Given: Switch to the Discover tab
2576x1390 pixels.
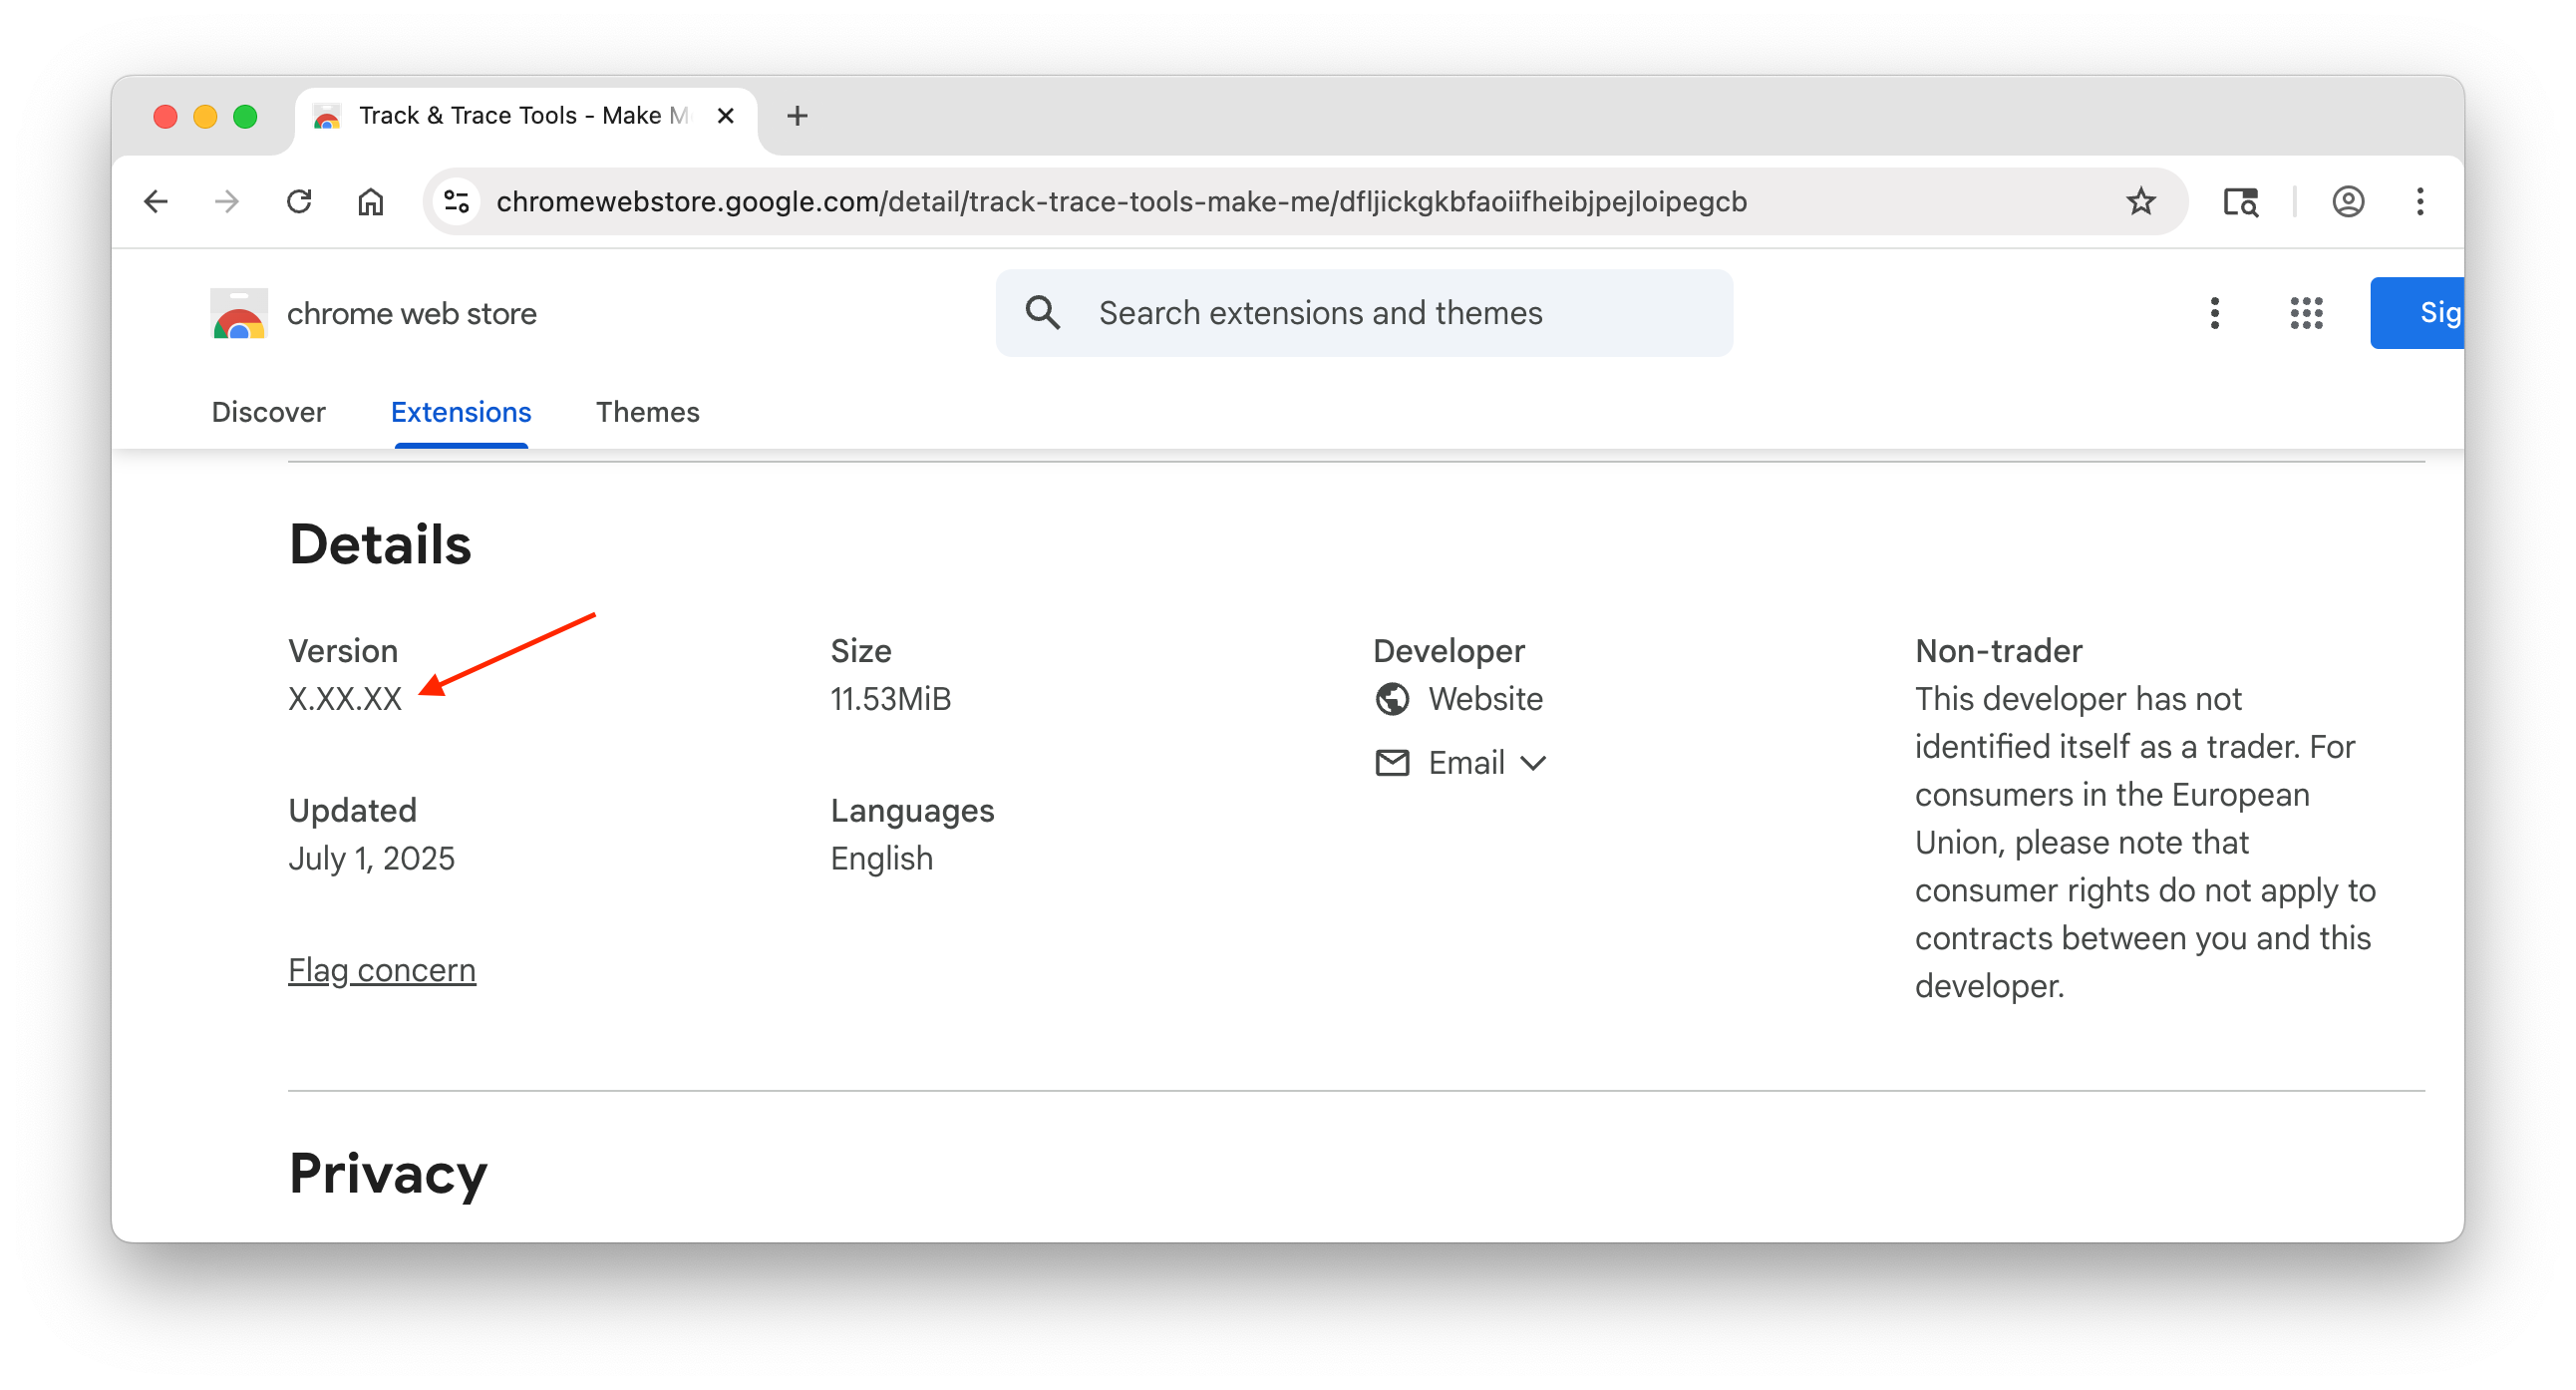Looking at the screenshot, I should pyautogui.click(x=268, y=412).
